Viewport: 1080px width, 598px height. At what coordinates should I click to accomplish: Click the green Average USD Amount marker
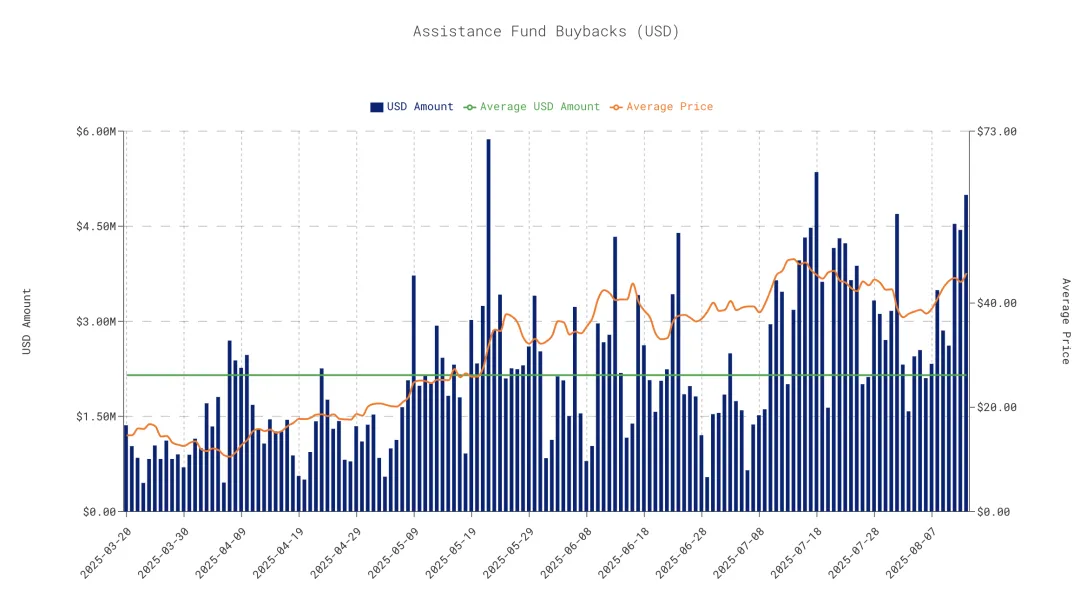click(470, 107)
